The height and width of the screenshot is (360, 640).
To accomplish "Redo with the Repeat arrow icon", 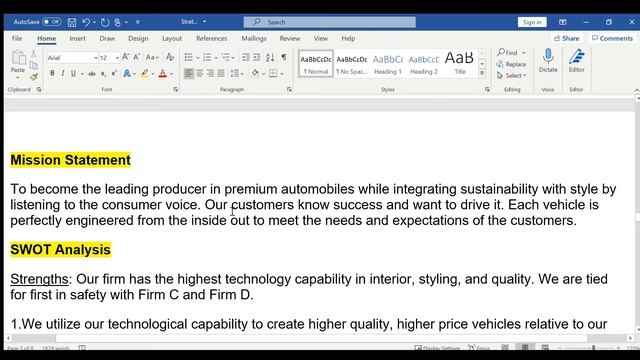I will coord(105,22).
